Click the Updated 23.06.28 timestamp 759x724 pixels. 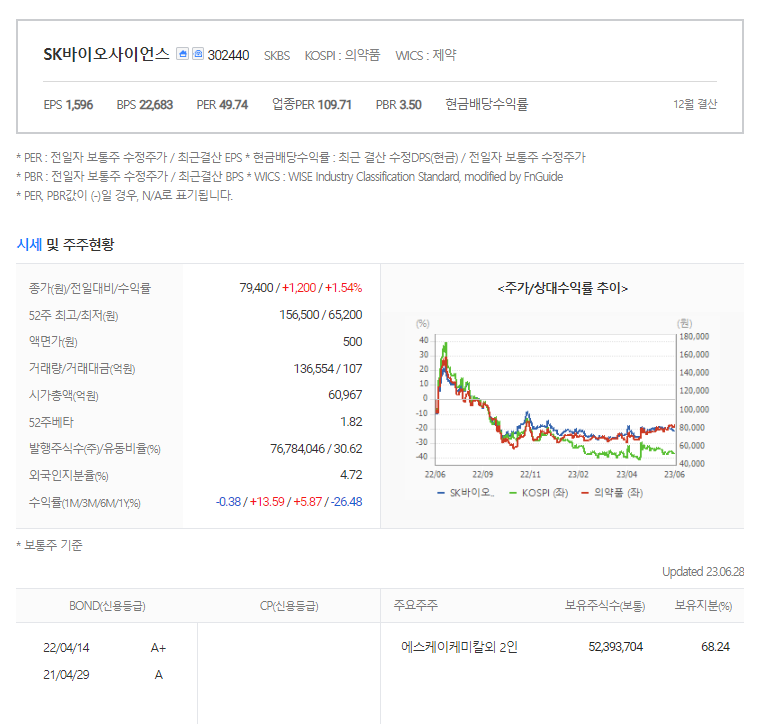[703, 572]
